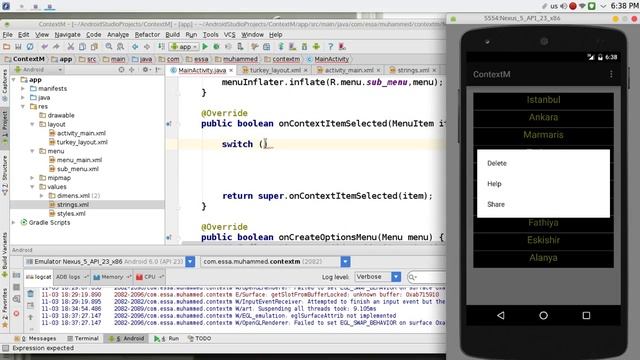This screenshot has height=360, width=640.
Task: Open the Run tool window button
Action: (167, 338)
